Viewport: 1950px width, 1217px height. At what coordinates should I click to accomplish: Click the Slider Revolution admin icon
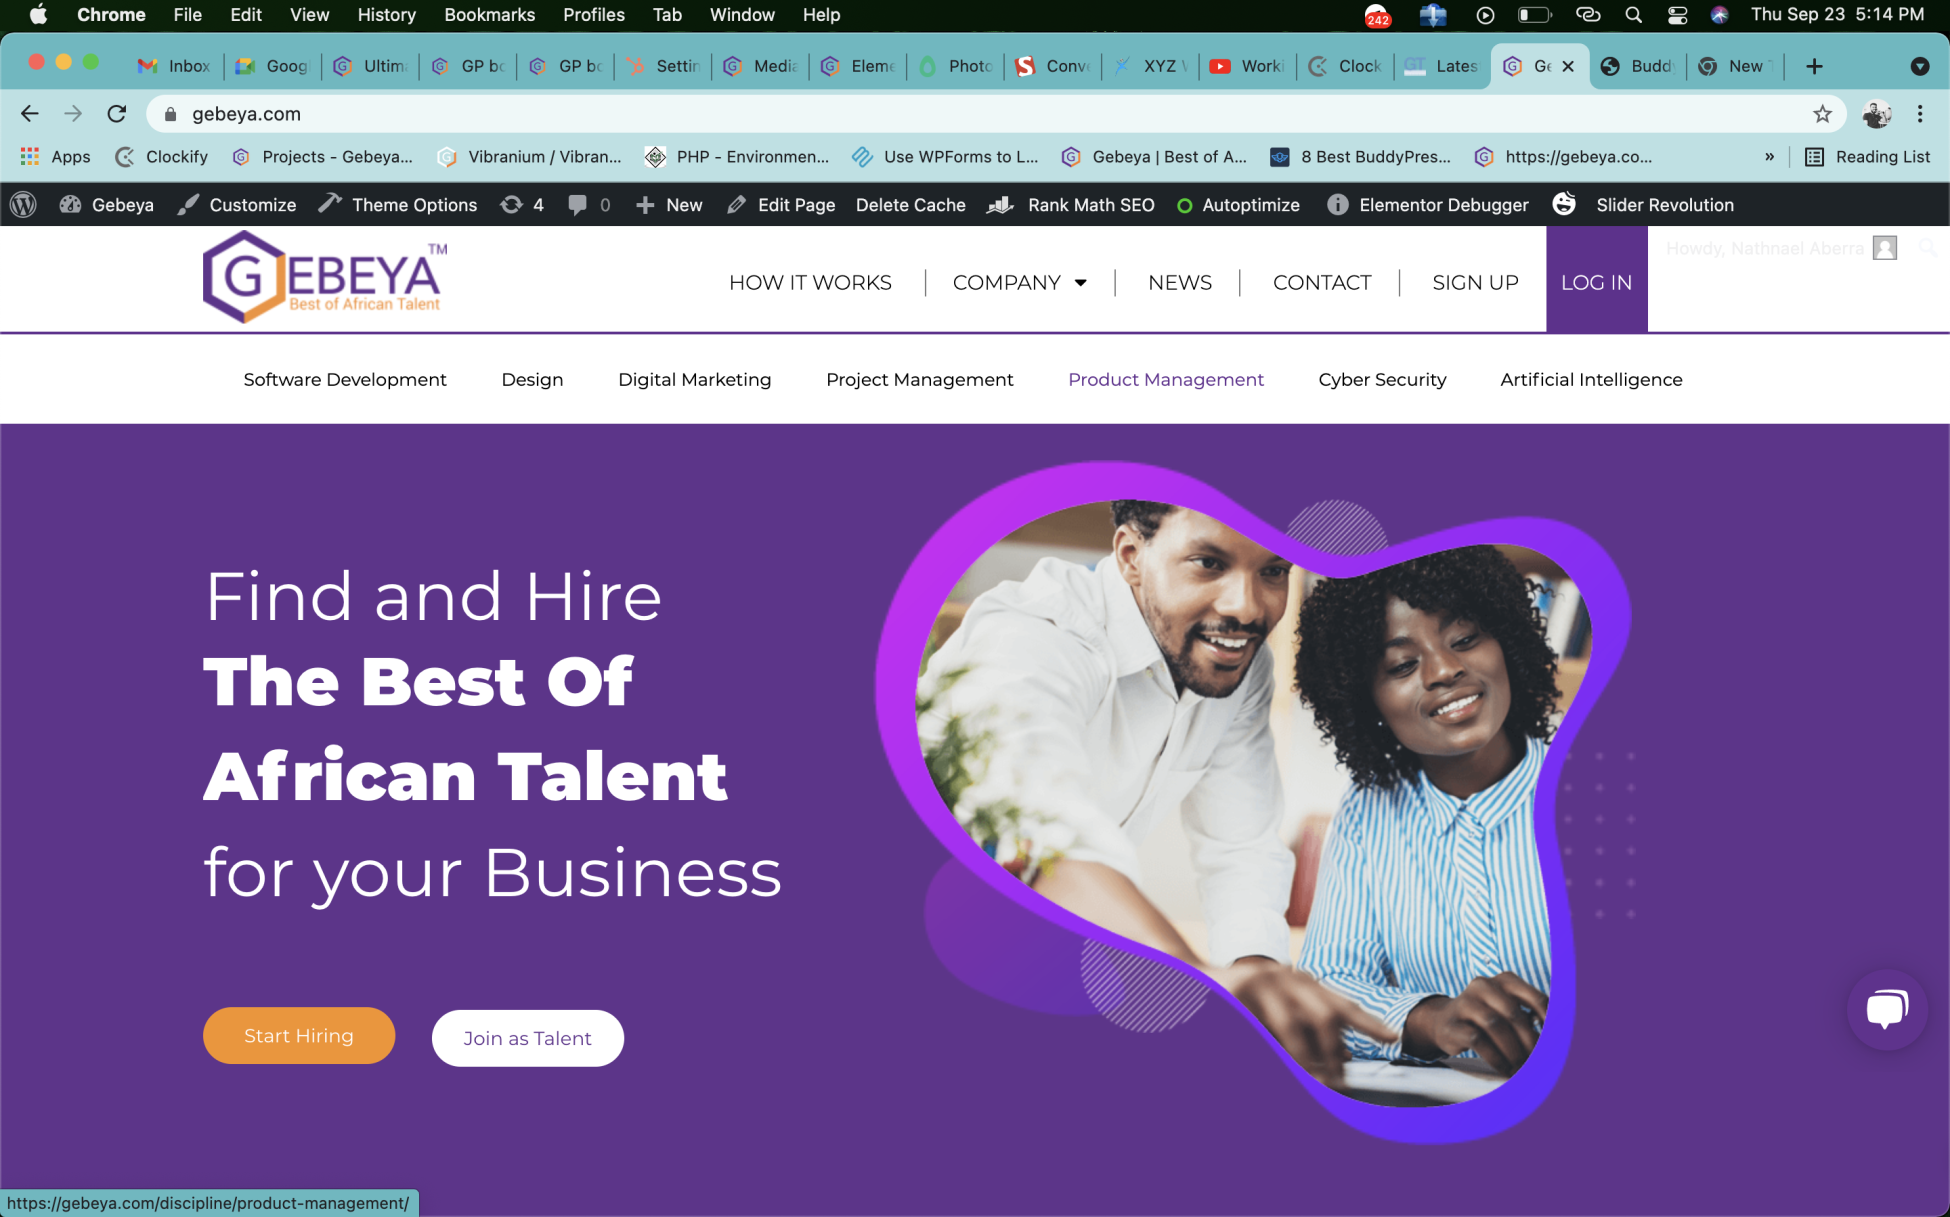tap(1564, 205)
